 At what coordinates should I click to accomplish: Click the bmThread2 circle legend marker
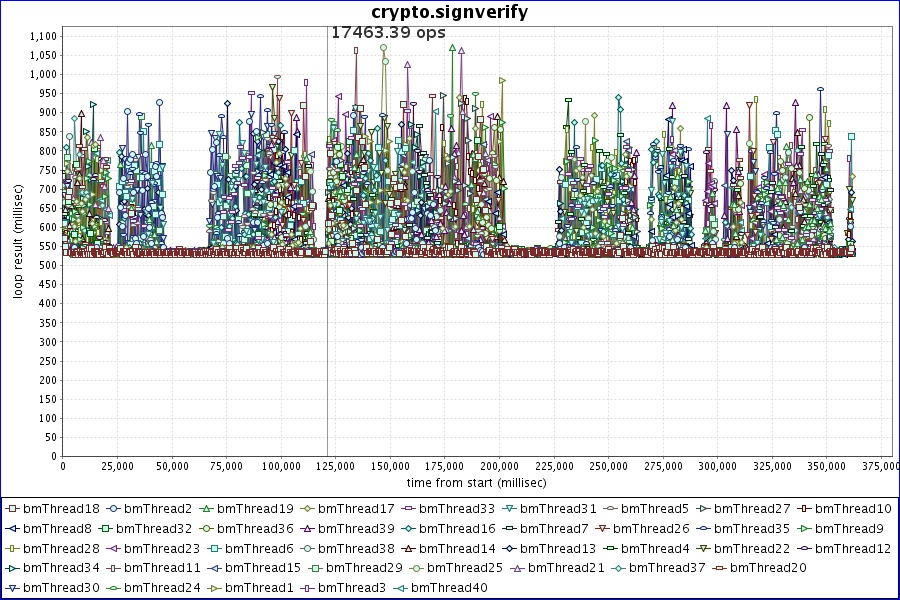113,509
